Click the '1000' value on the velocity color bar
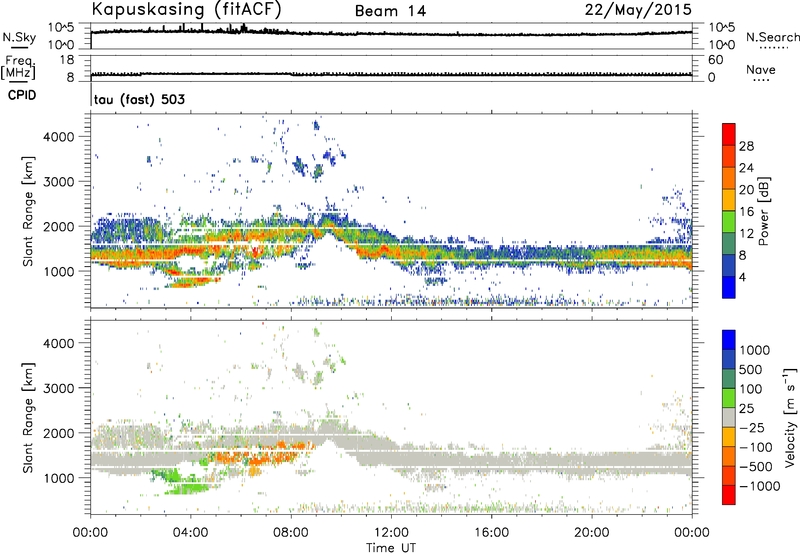 point(755,350)
